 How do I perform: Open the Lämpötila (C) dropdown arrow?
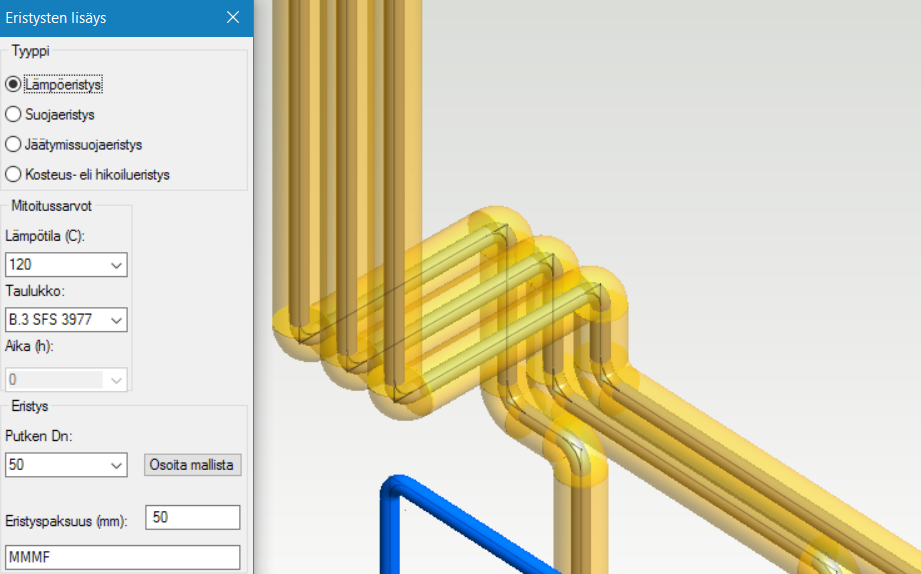click(116, 265)
